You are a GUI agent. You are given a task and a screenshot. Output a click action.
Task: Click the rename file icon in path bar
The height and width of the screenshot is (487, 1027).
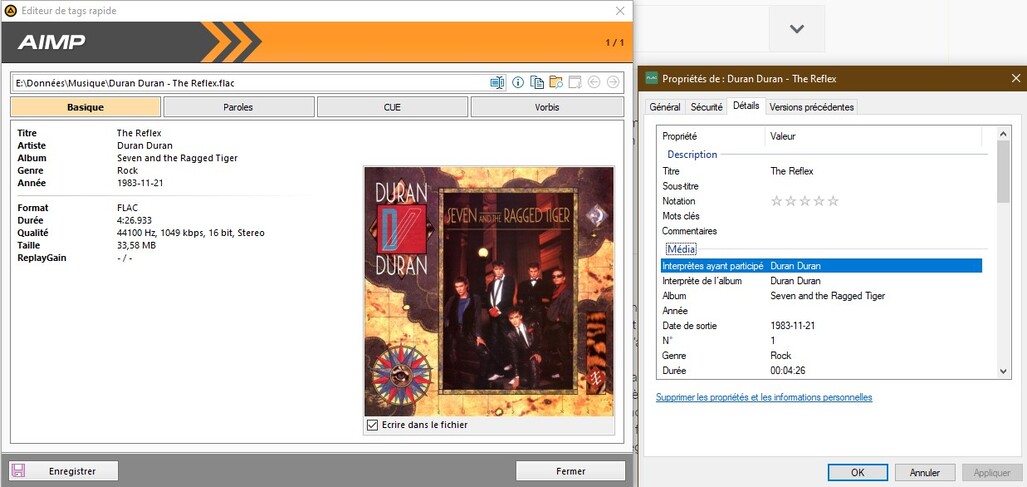(498, 82)
